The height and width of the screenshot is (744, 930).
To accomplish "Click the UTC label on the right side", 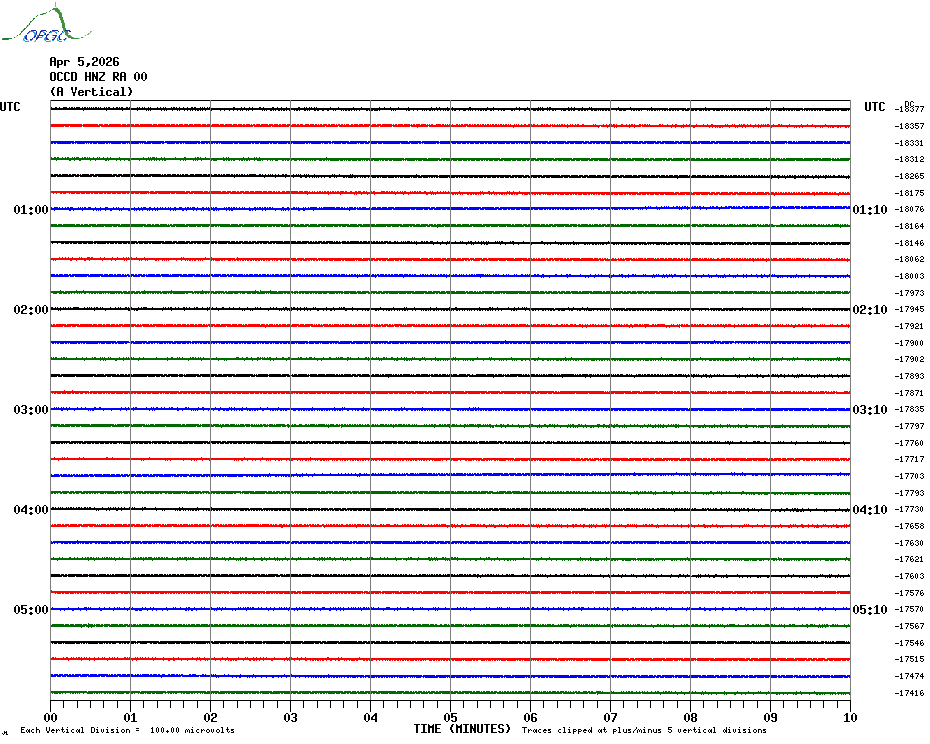I will tap(875, 107).
